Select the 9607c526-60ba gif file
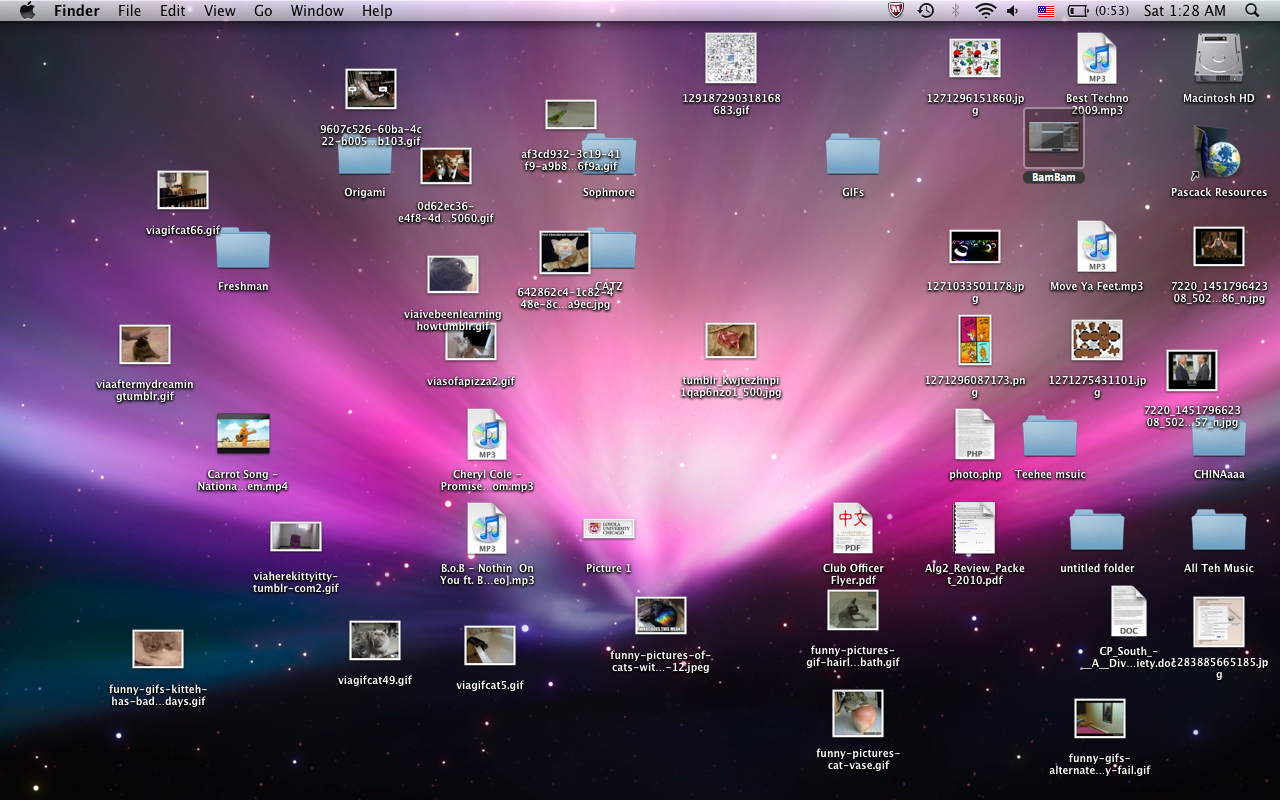Screen dimensions: 1280x800 click(x=371, y=89)
